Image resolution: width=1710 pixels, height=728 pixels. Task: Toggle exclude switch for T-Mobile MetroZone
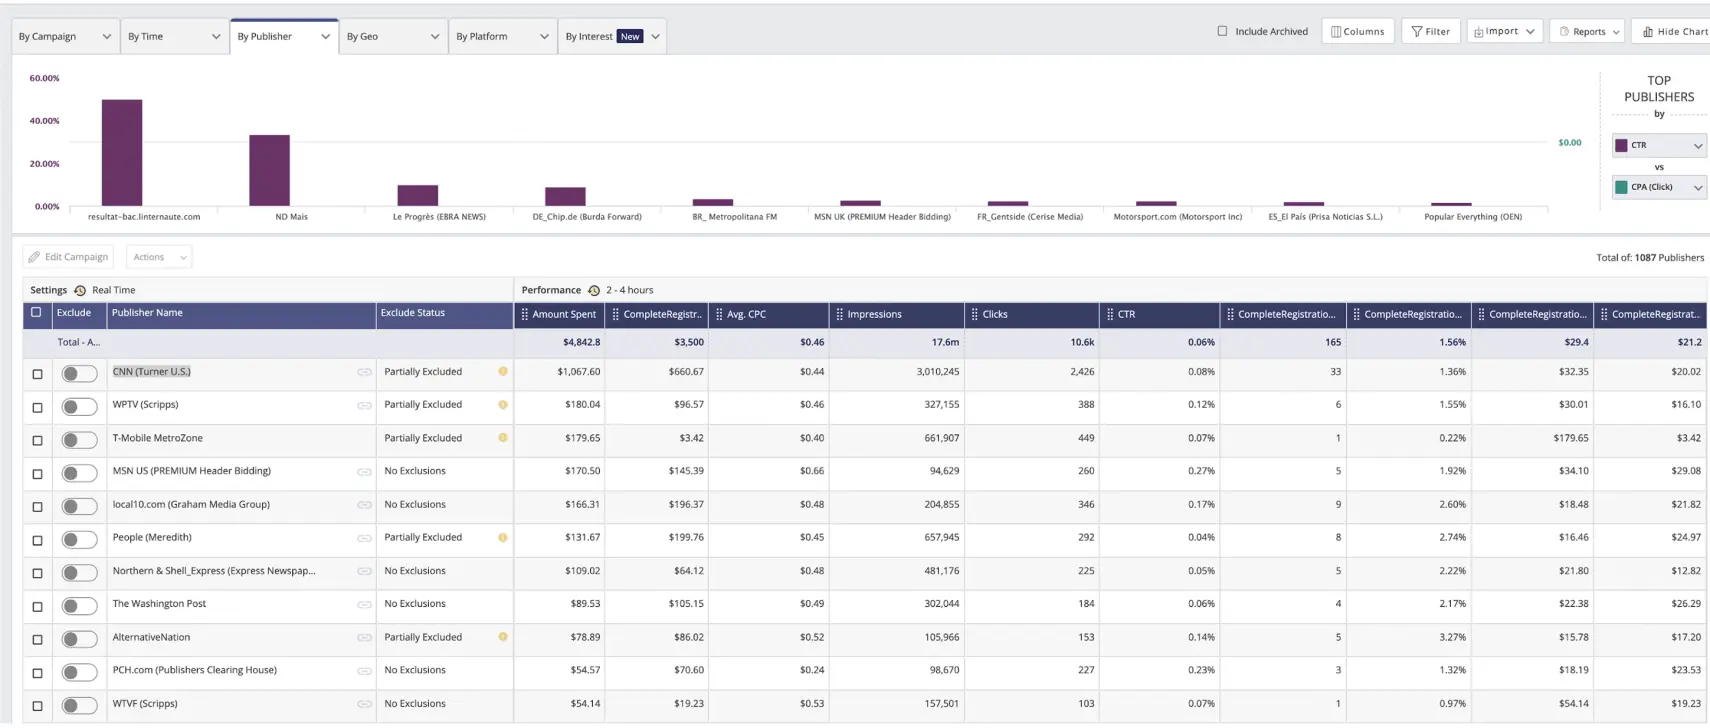click(x=79, y=440)
